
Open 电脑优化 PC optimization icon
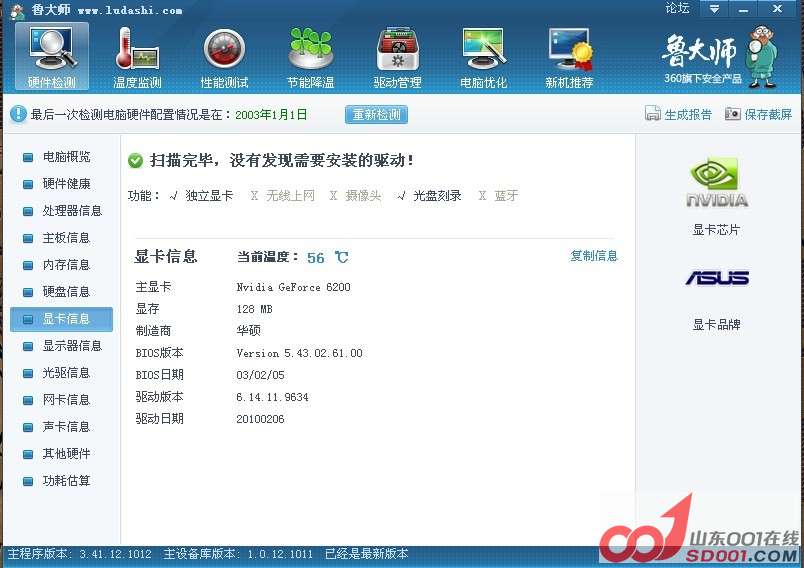[483, 55]
